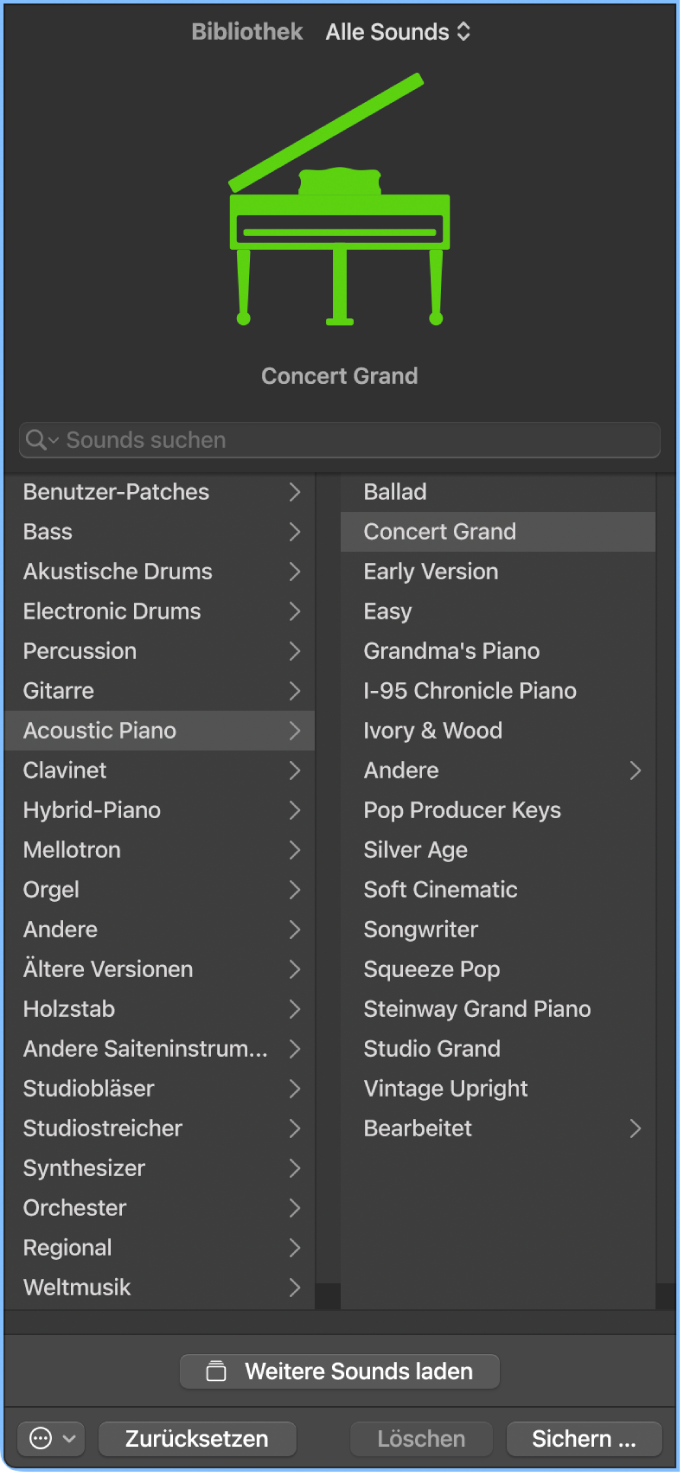Screen dimensions: 681x1474
Task: Open the ellipsis action menu icon
Action: 40,1439
